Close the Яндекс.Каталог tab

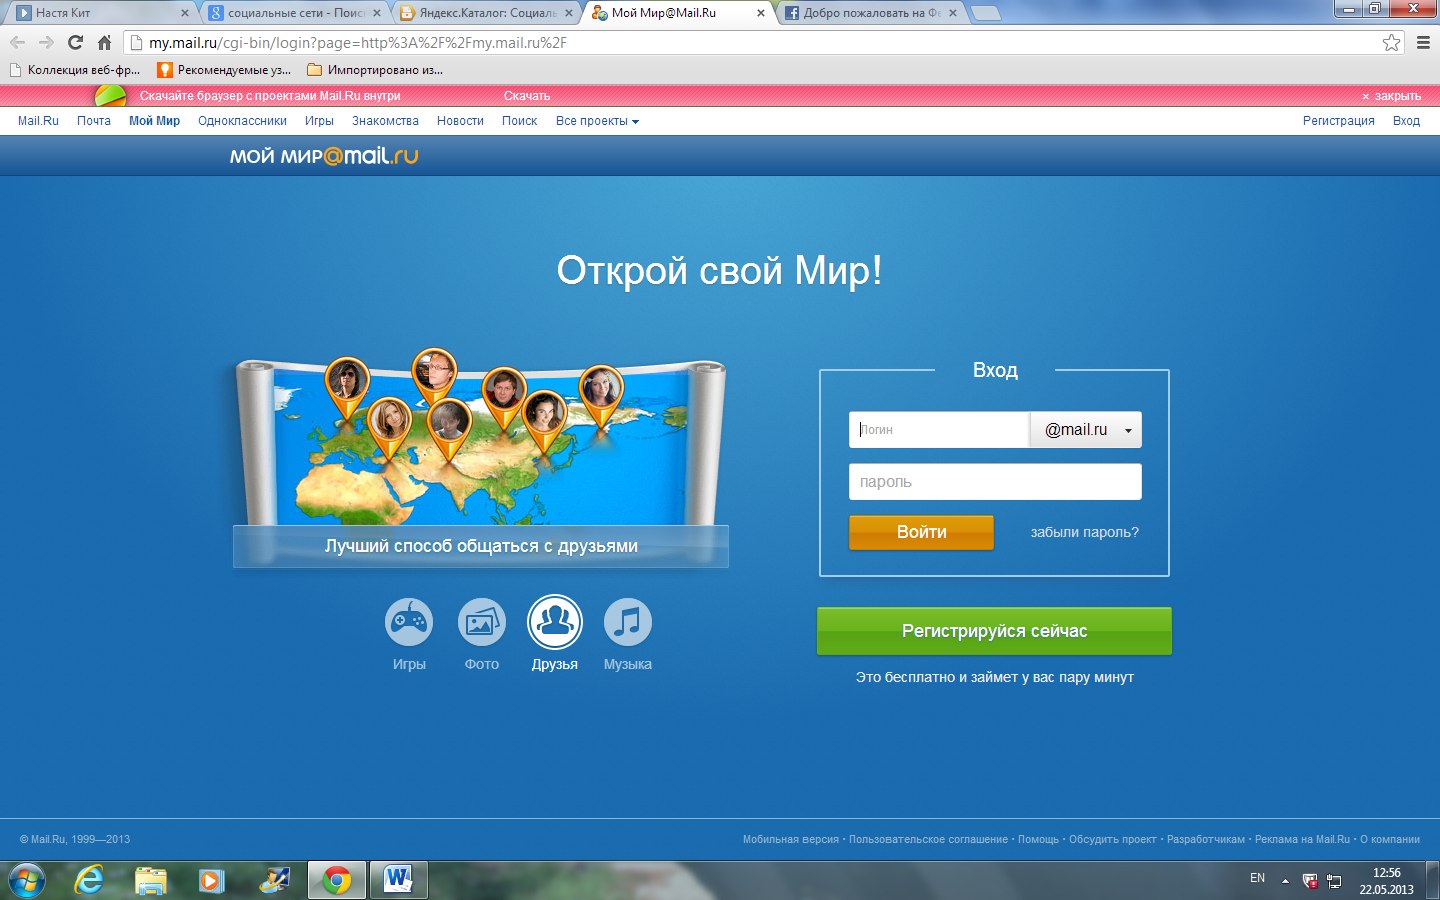pyautogui.click(x=569, y=13)
